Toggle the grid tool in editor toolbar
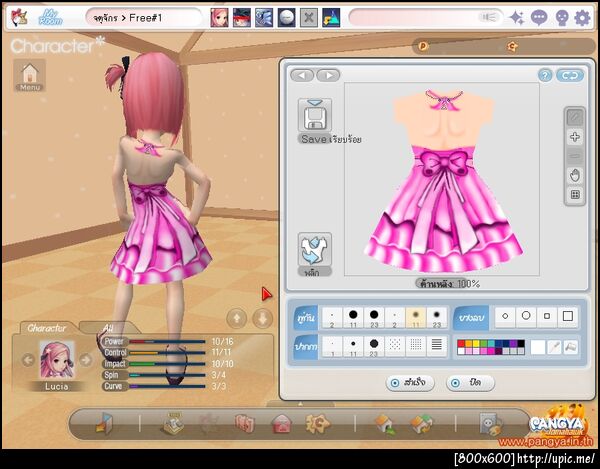600x469 pixels. [575, 195]
